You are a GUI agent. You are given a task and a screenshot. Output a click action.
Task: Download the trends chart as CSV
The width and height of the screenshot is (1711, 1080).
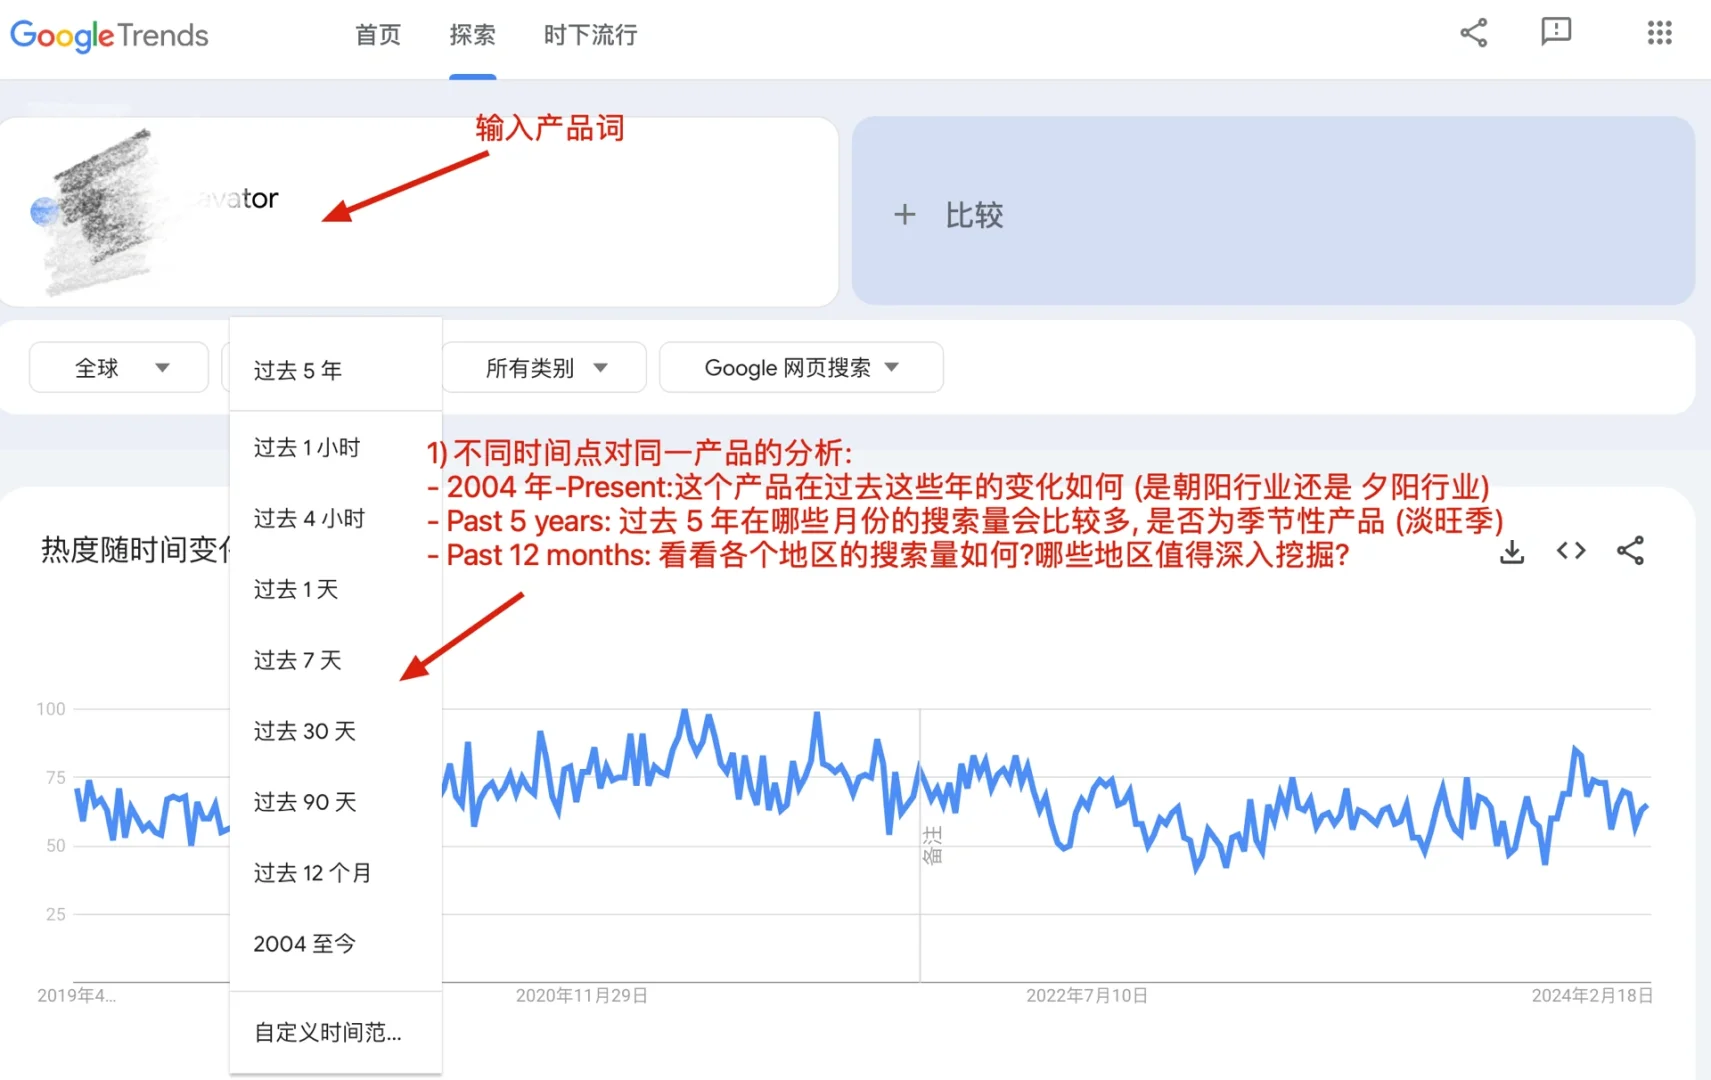1511,551
